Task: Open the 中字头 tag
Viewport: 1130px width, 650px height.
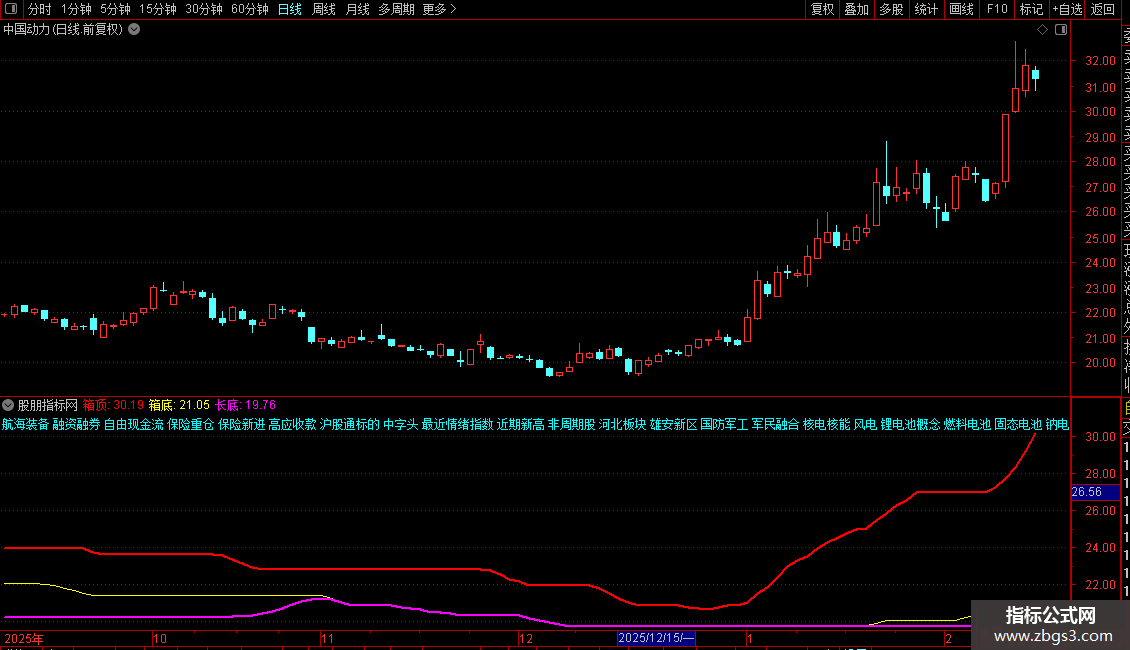Action: pyautogui.click(x=401, y=424)
